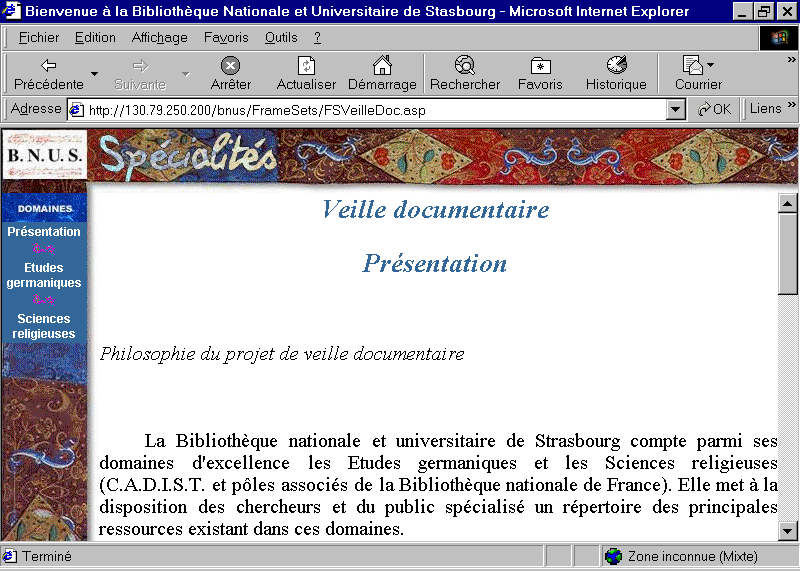Viewport: 800px width, 571px height.
Task: Click the B.N.U.S. logo
Action: click(x=44, y=155)
